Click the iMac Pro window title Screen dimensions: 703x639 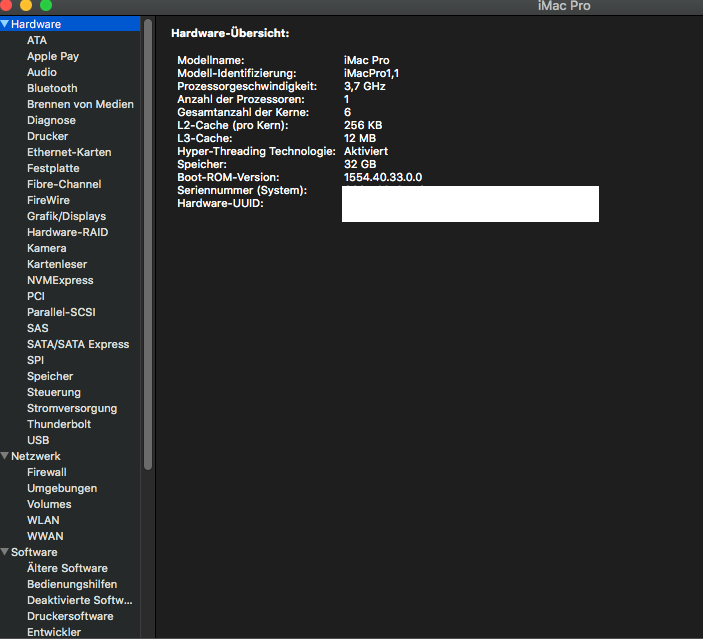click(x=564, y=6)
